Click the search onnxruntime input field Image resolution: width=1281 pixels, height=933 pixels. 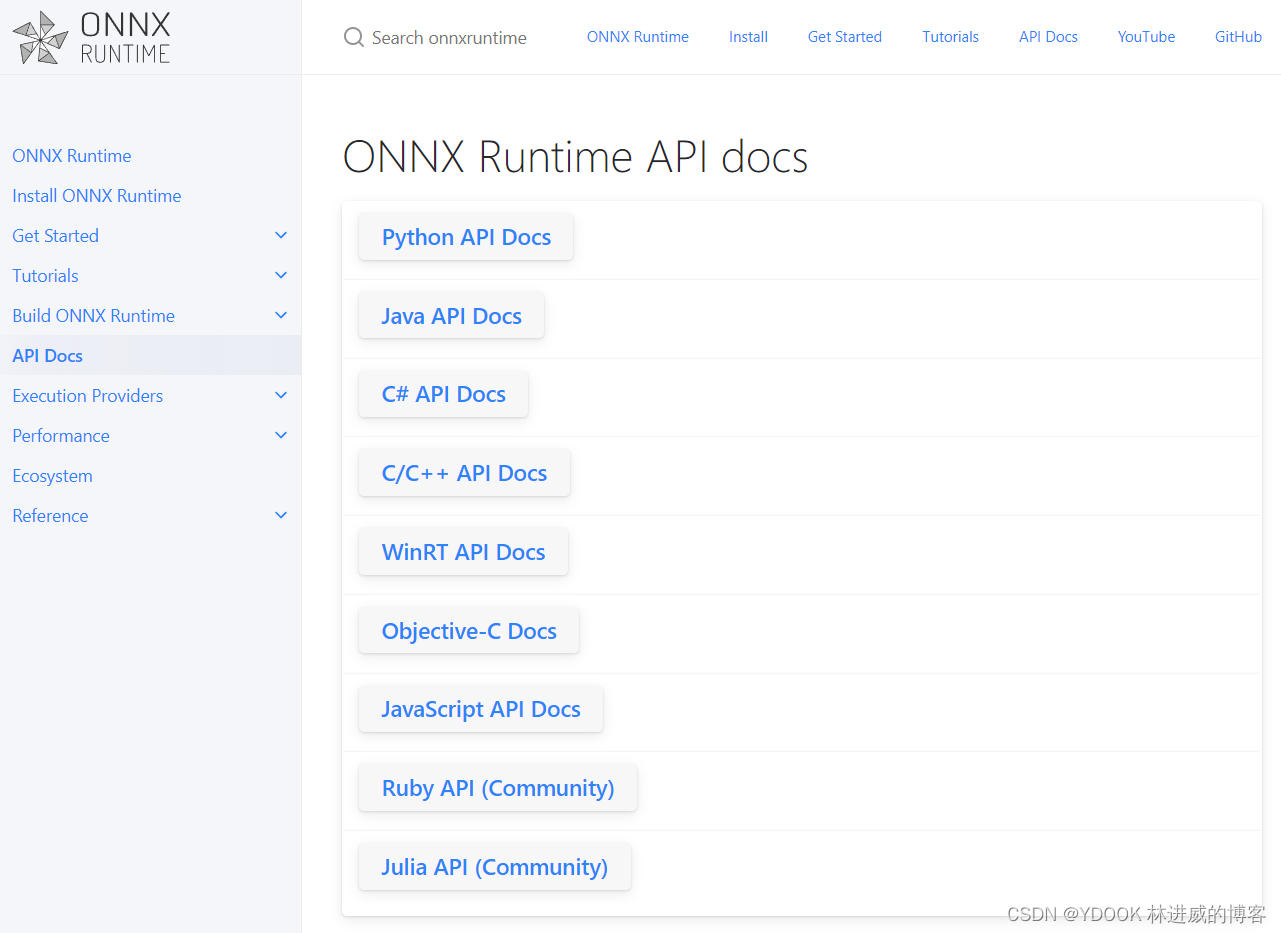[449, 37]
